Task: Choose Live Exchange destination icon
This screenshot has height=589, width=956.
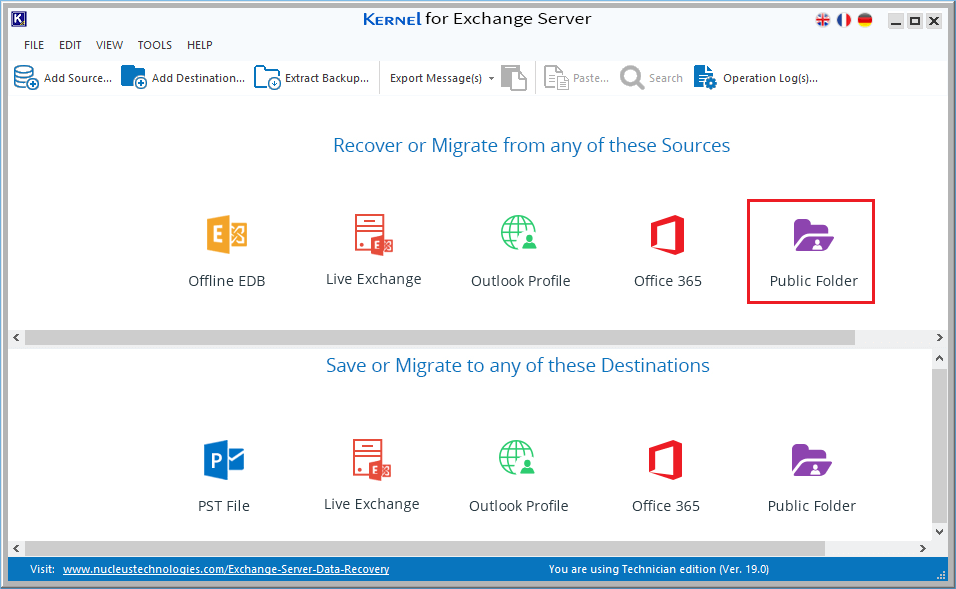Action: pyautogui.click(x=372, y=459)
